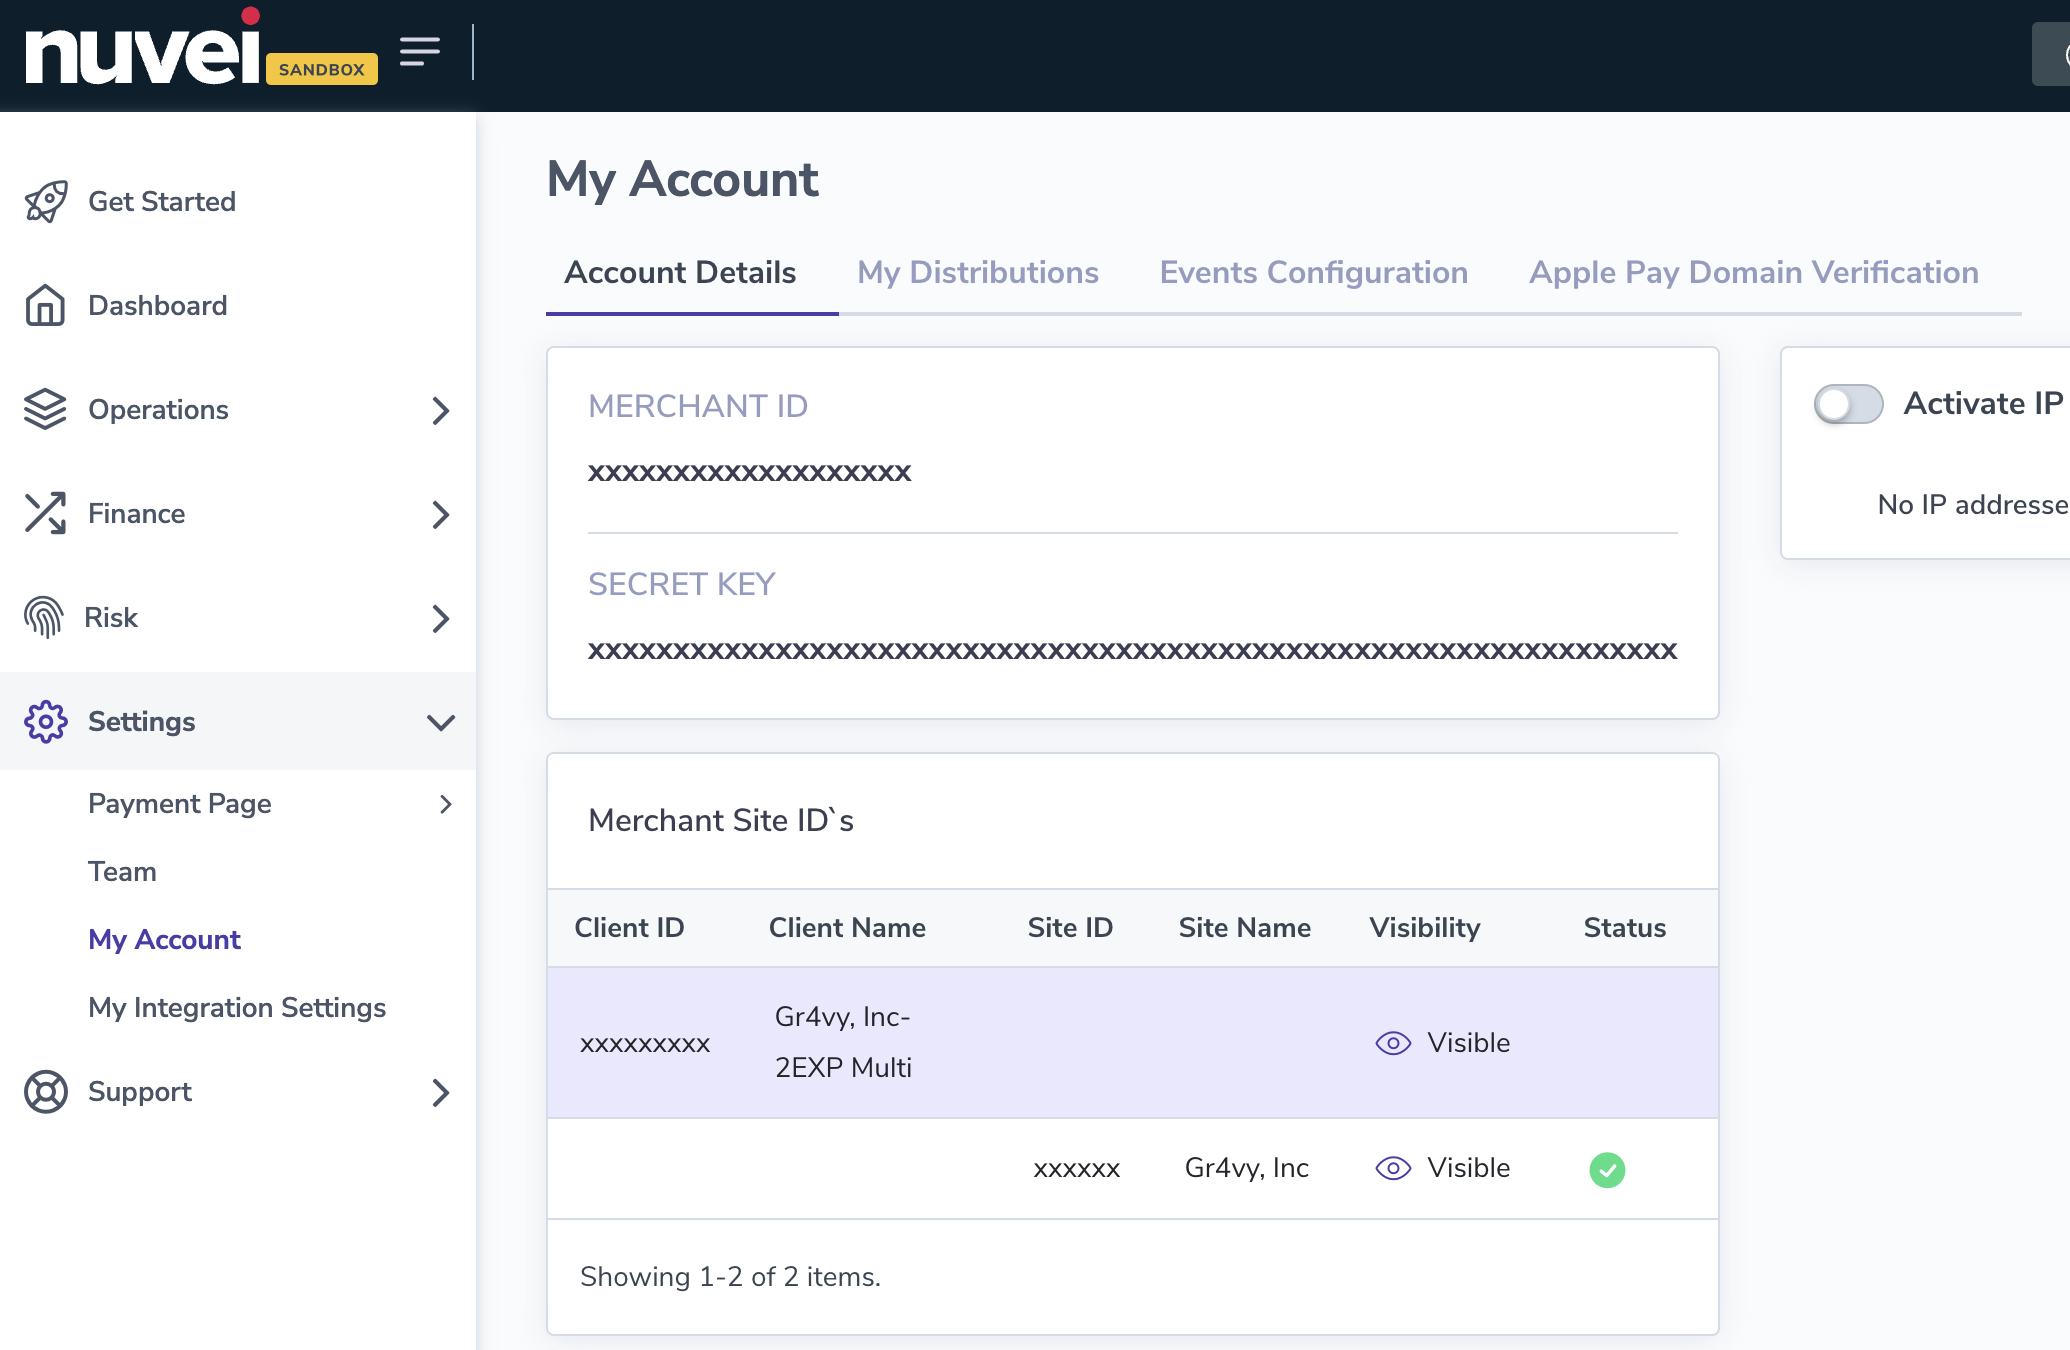2070x1350 pixels.
Task: Collapse the Settings section chevron
Action: point(440,722)
